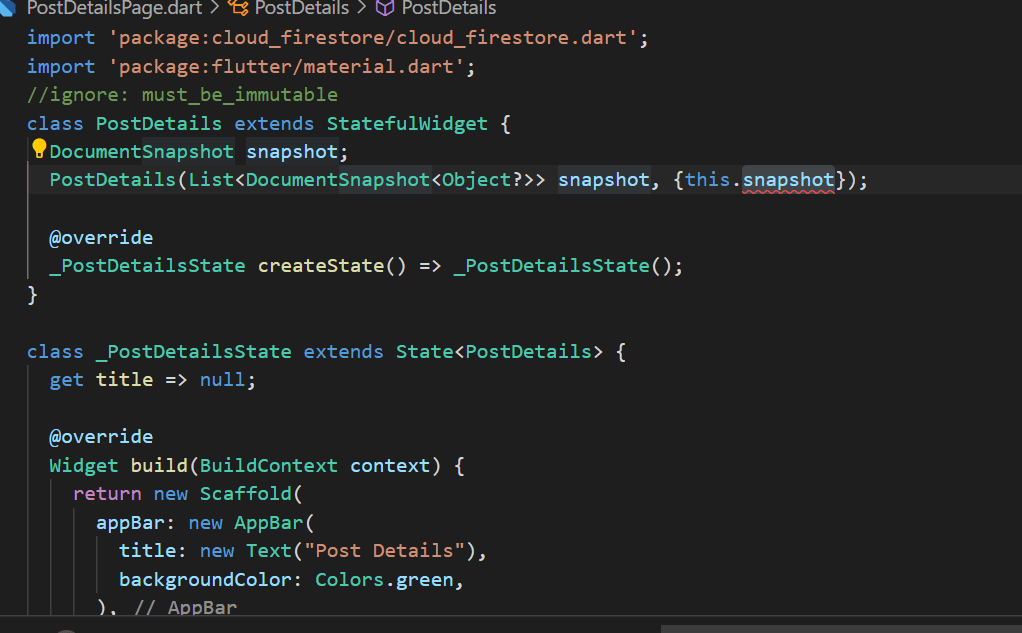Click the snapshot field name after DocumentSnapshot

pos(292,152)
